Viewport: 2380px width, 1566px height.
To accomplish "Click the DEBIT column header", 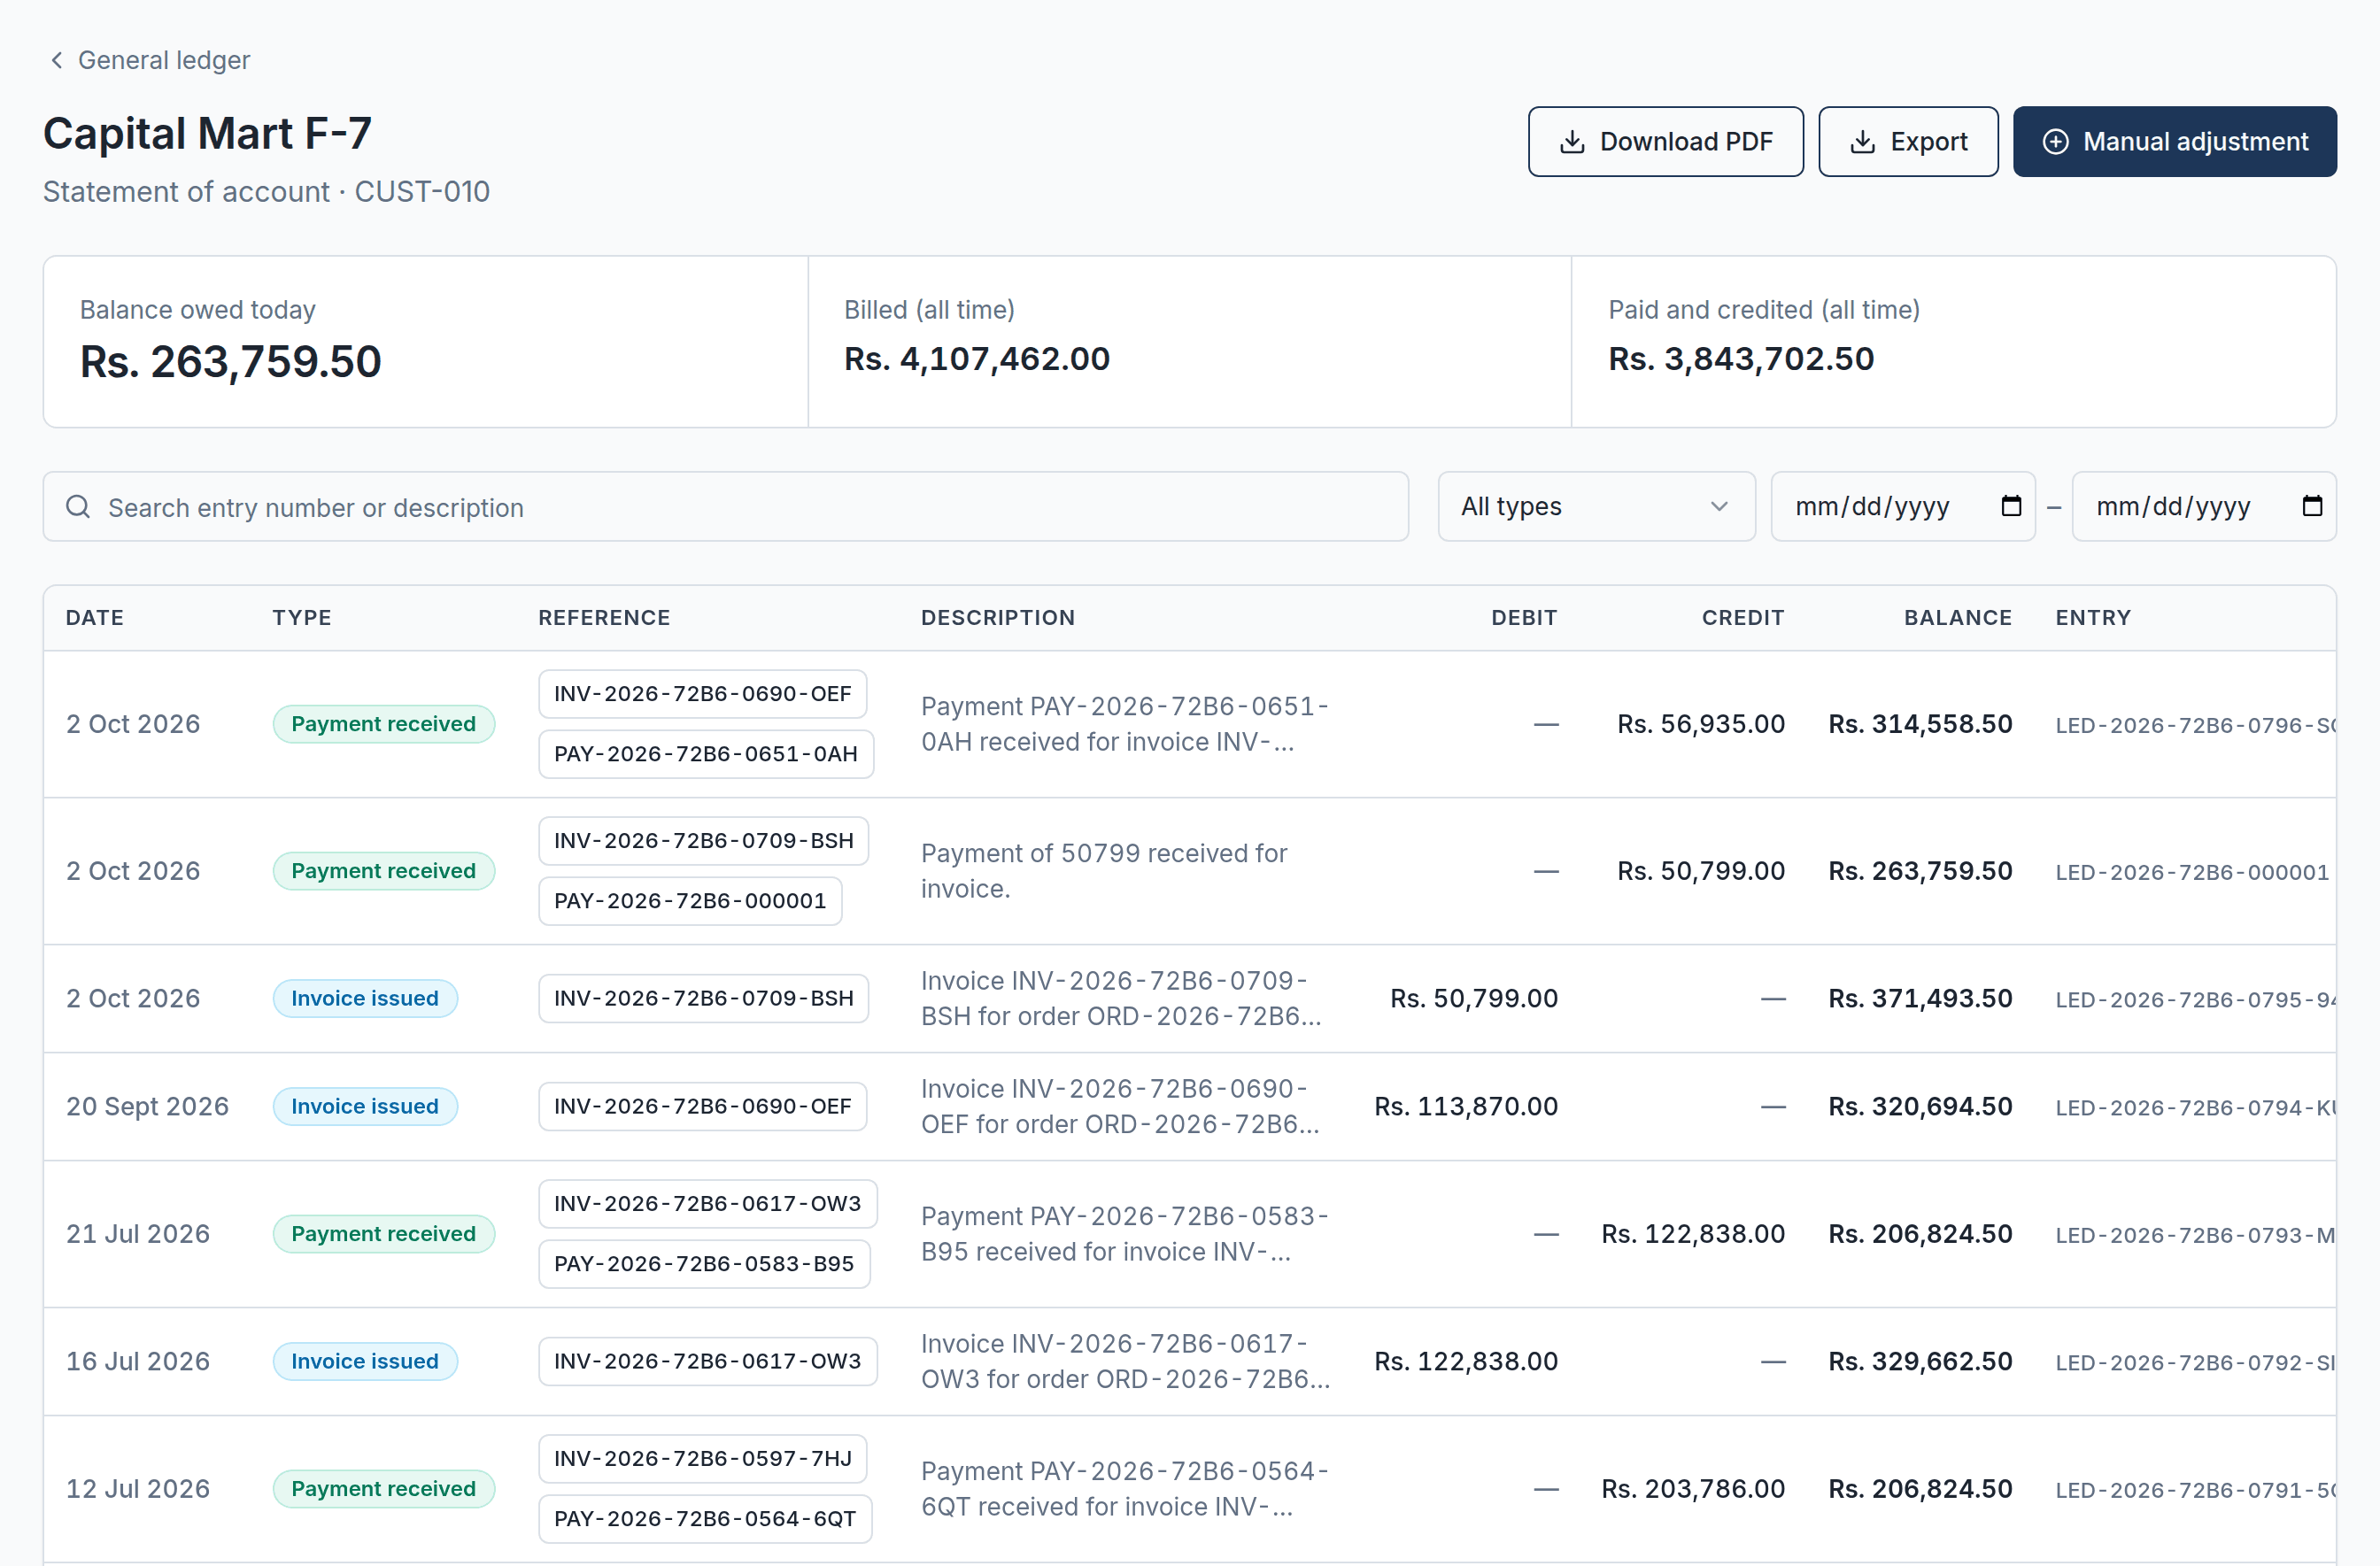I will pos(1524,618).
